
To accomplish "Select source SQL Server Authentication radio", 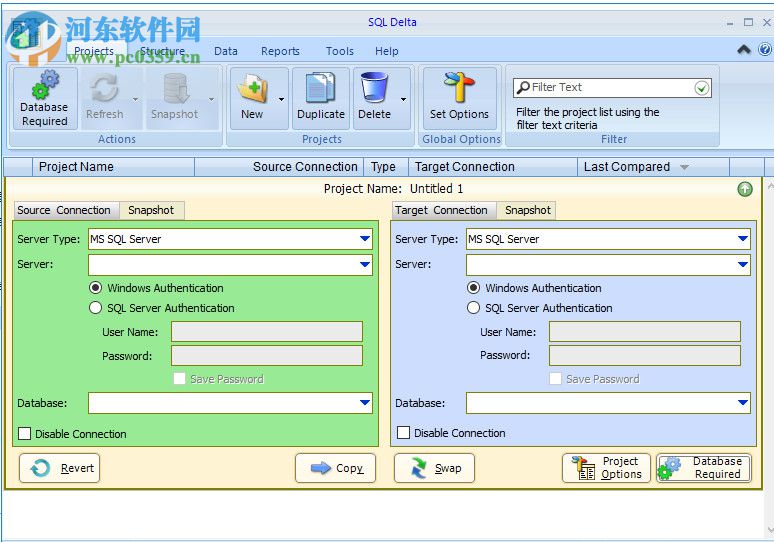I will pos(95,308).
